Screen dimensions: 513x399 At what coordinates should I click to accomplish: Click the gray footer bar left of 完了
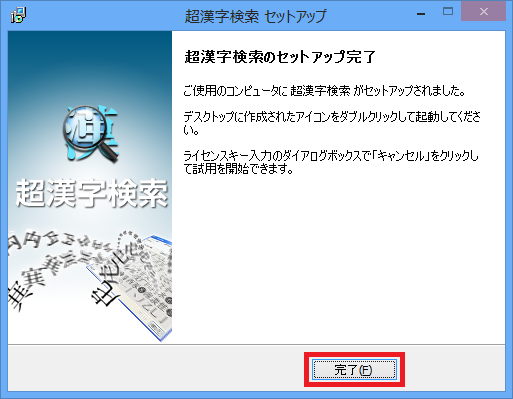157,368
